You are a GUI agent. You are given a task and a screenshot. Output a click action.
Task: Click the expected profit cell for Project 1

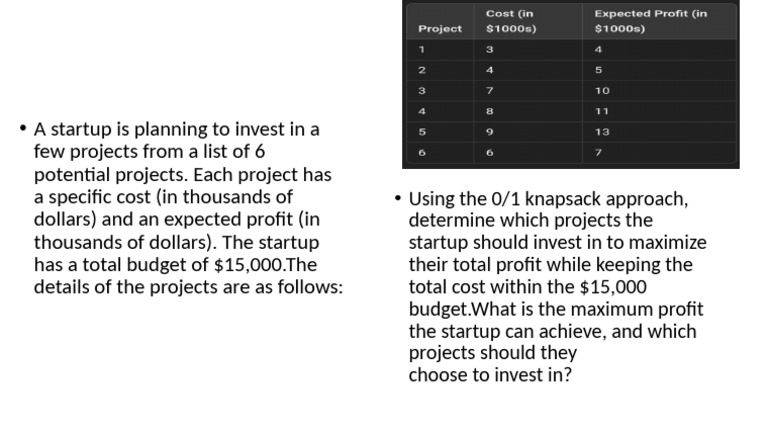click(x=598, y=49)
